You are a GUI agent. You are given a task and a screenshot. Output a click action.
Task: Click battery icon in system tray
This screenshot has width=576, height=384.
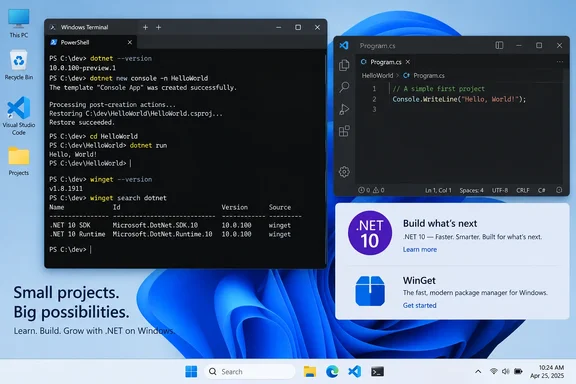[518, 372]
